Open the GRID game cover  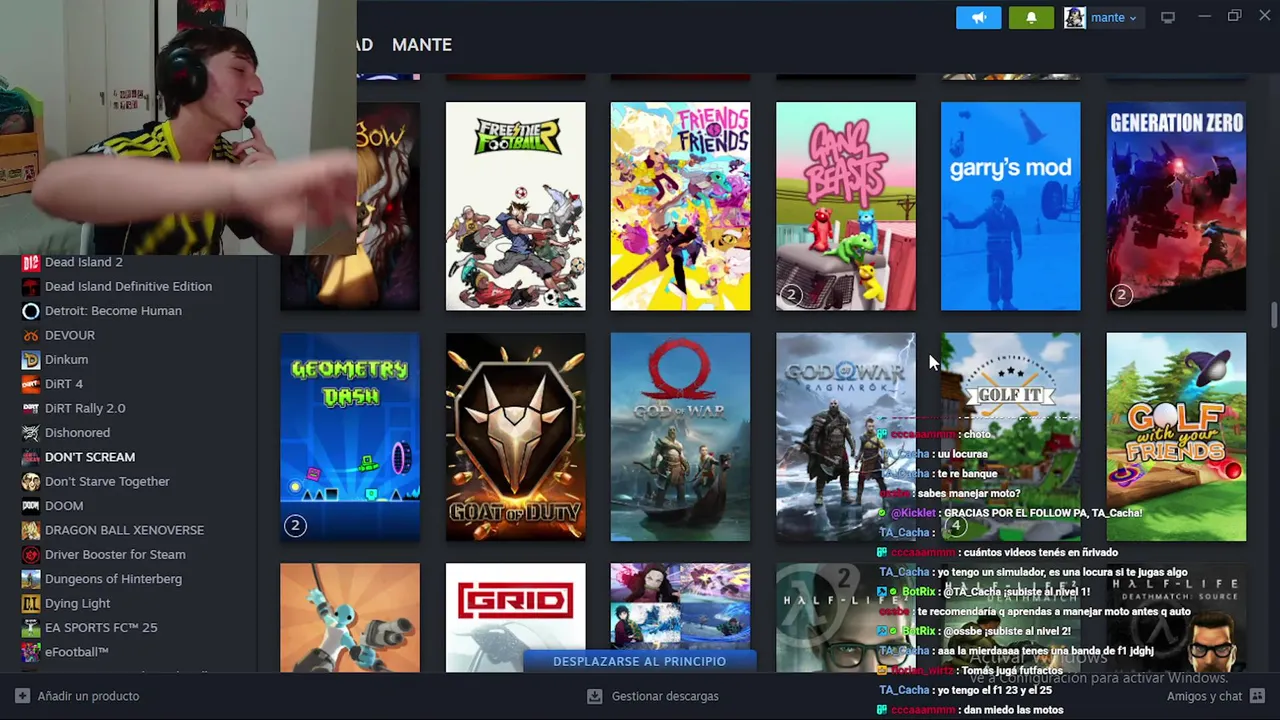[515, 617]
